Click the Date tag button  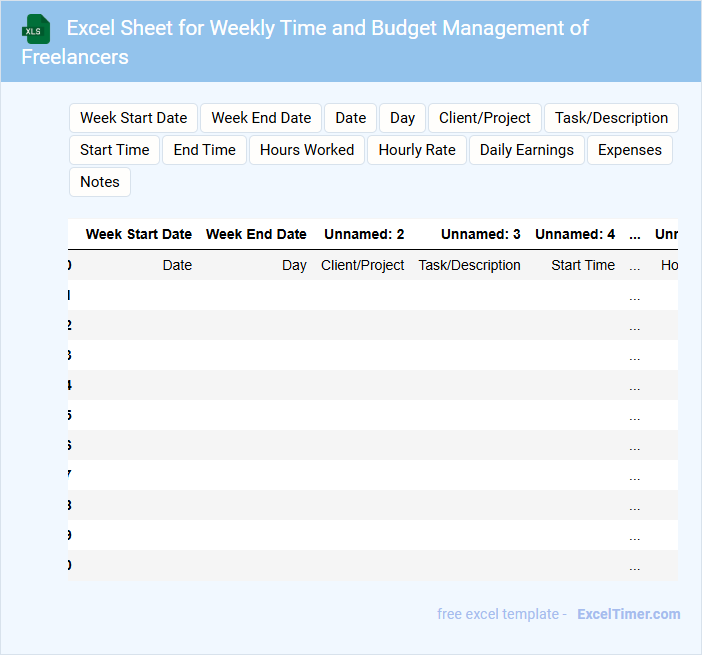point(350,118)
